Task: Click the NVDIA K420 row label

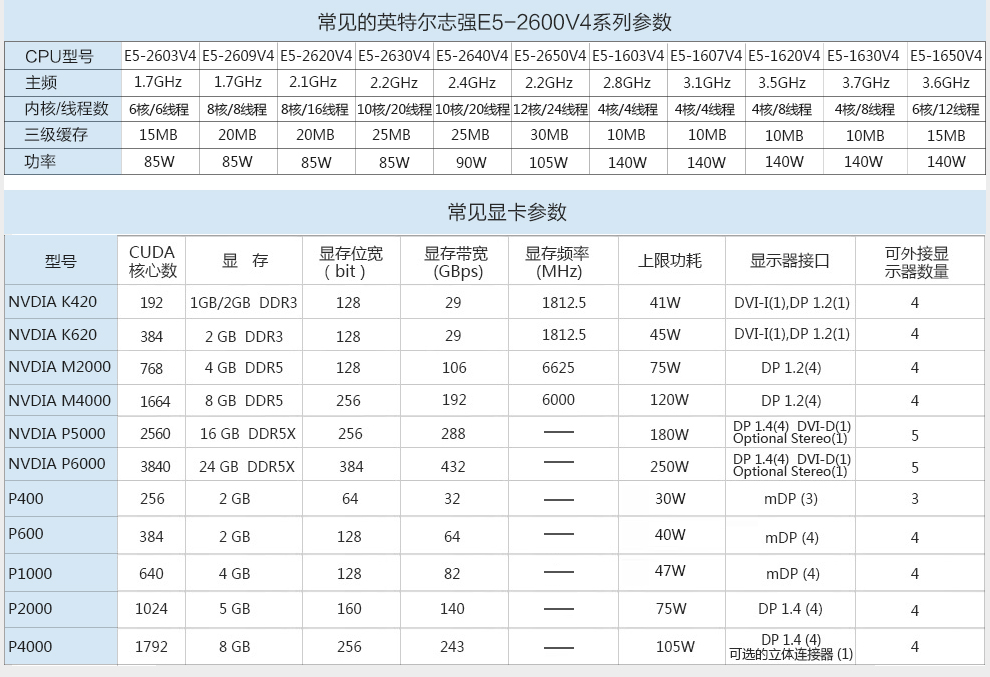Action: (x=52, y=302)
